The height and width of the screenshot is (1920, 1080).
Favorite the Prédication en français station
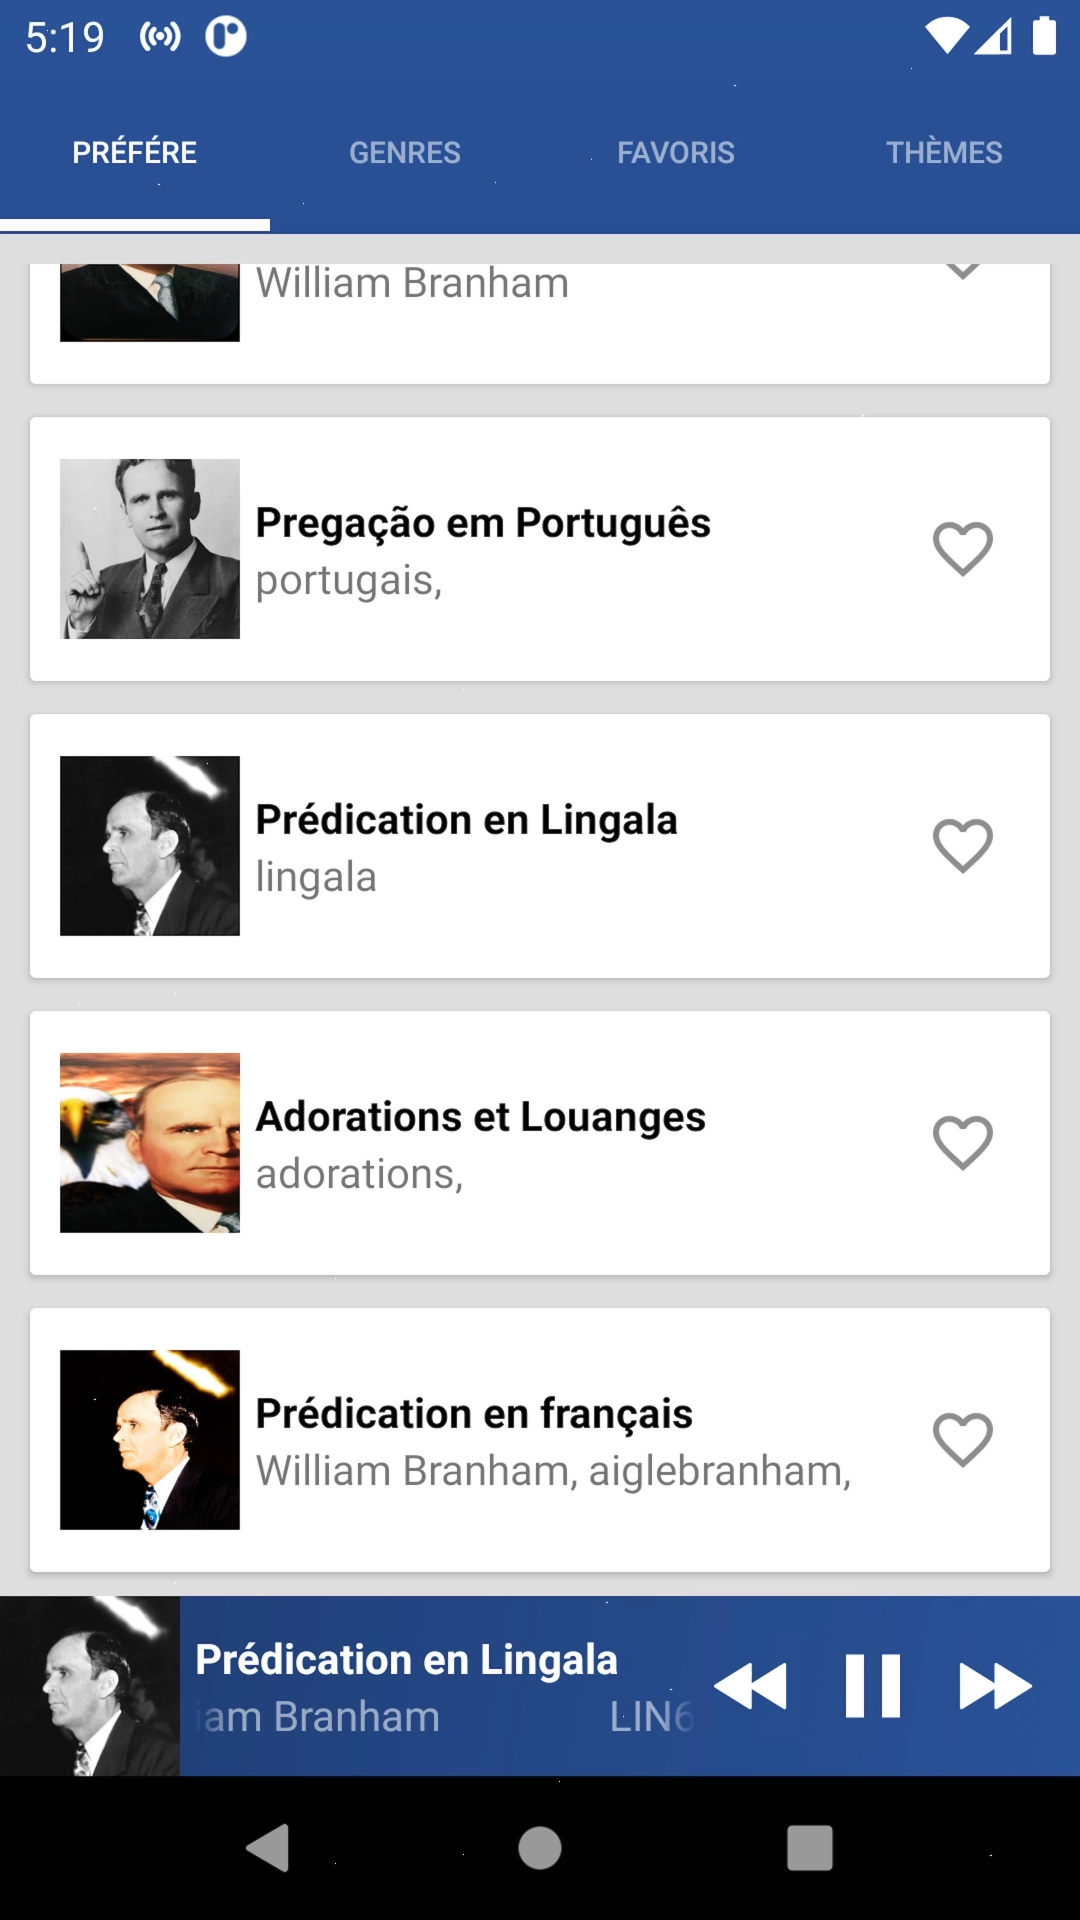coord(962,1440)
